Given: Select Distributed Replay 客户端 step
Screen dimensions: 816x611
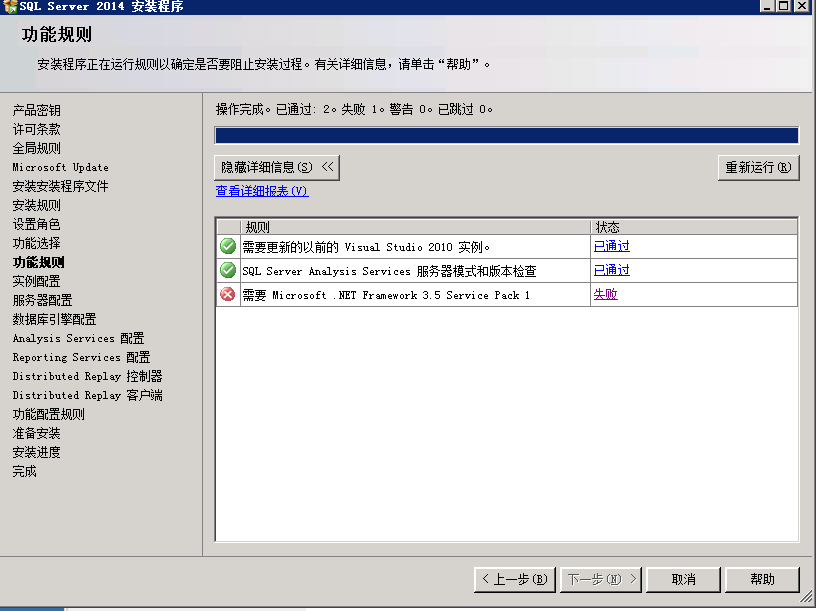Looking at the screenshot, I should [87, 395].
